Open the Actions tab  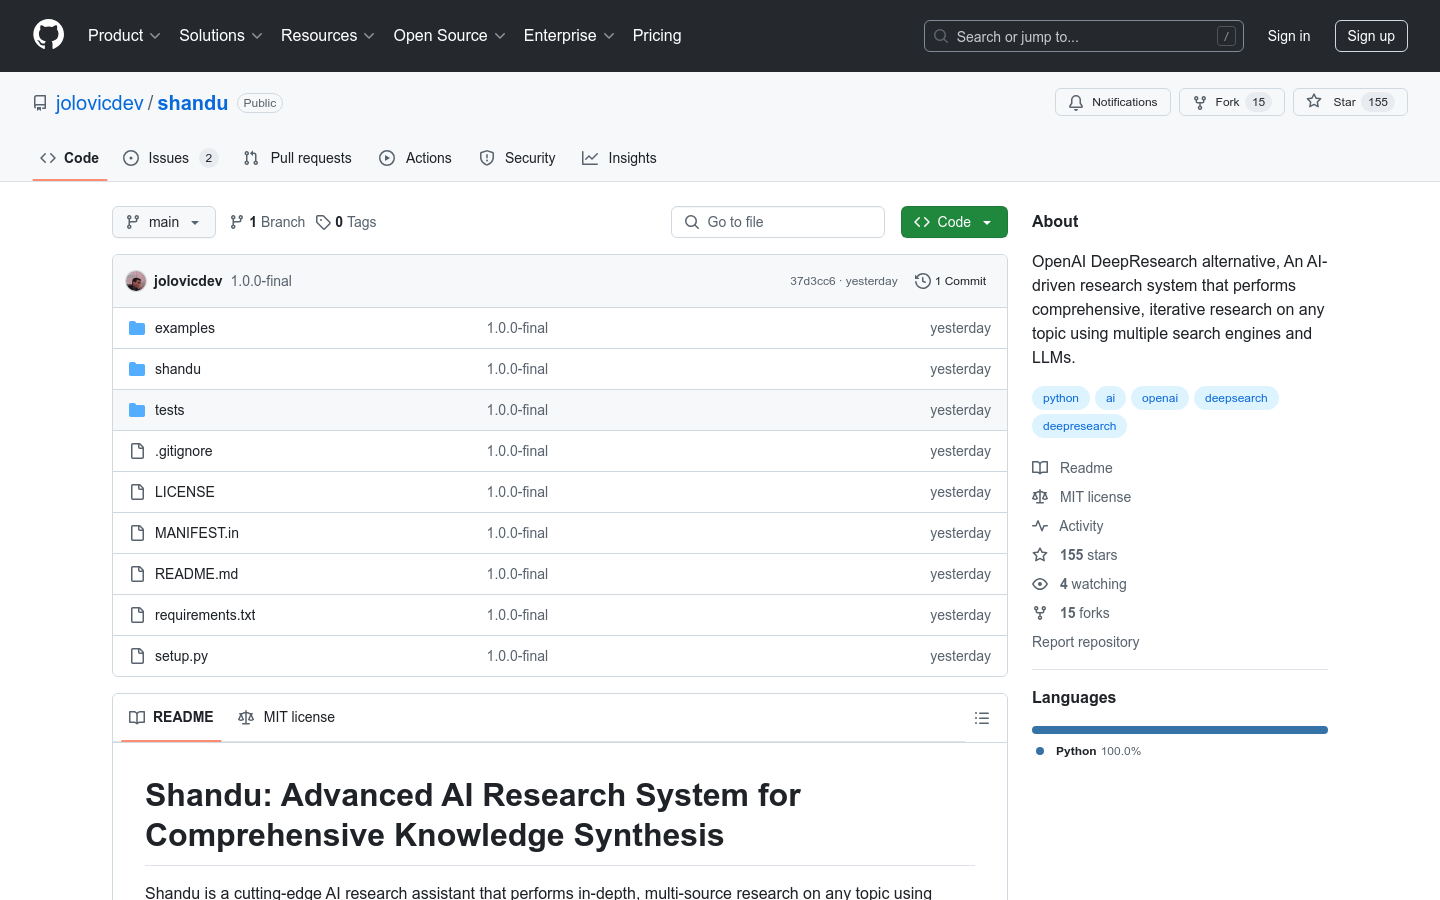pos(416,158)
